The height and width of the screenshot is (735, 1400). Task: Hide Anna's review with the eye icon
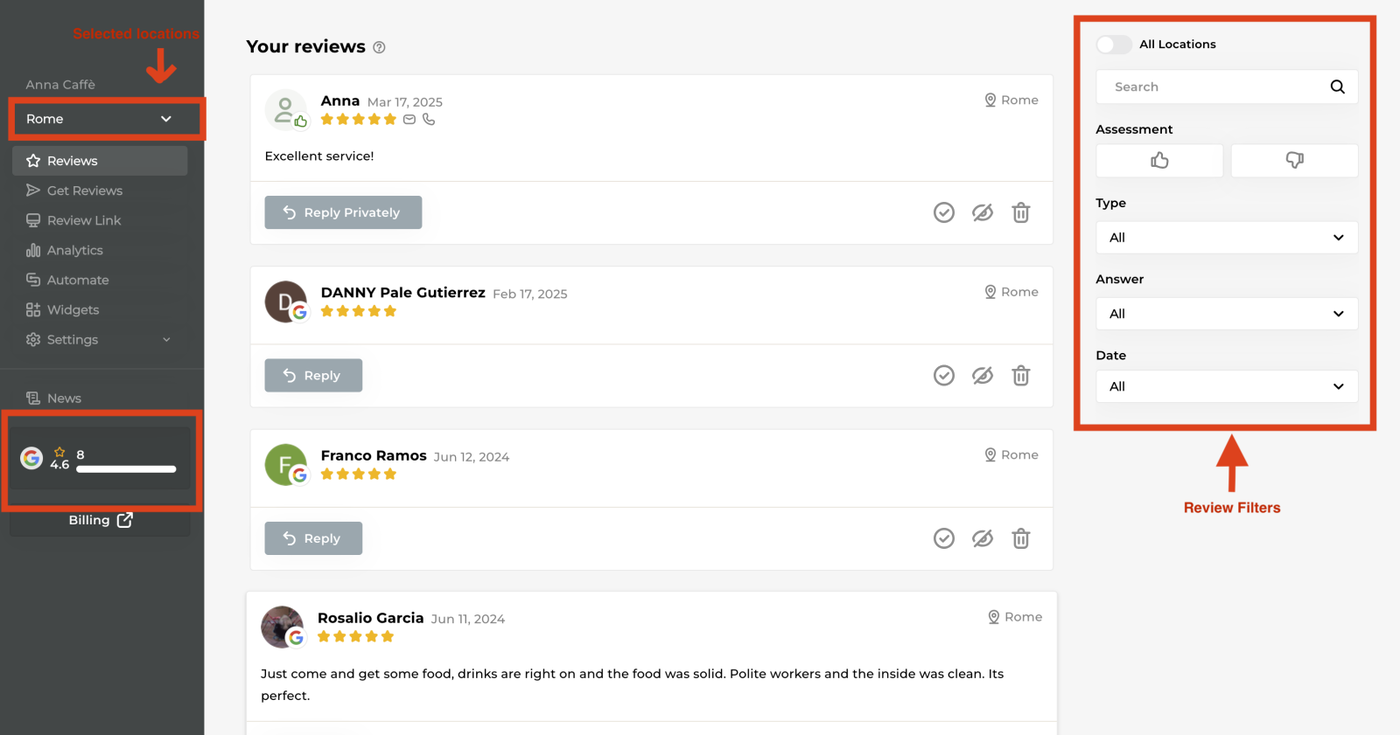tap(982, 212)
